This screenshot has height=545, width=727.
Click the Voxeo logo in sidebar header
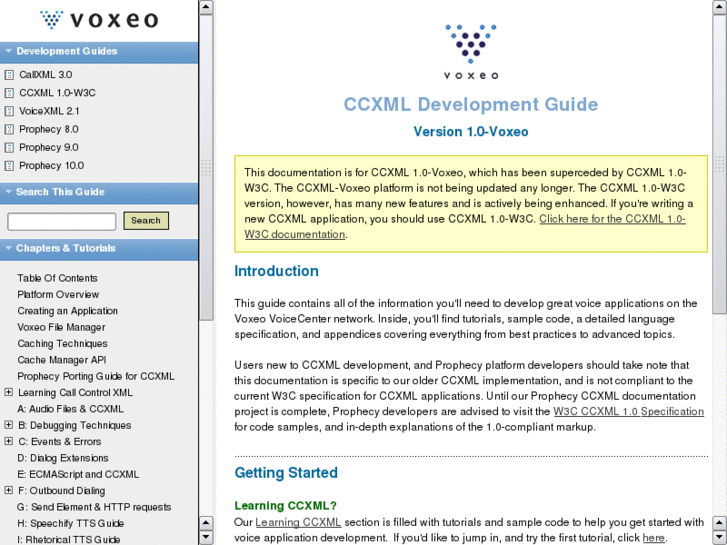99,20
